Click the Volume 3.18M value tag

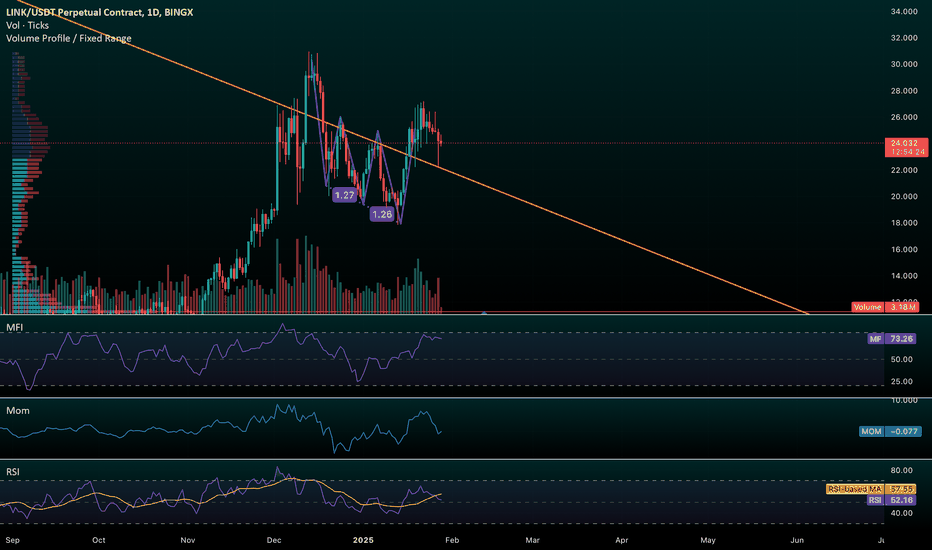click(885, 307)
